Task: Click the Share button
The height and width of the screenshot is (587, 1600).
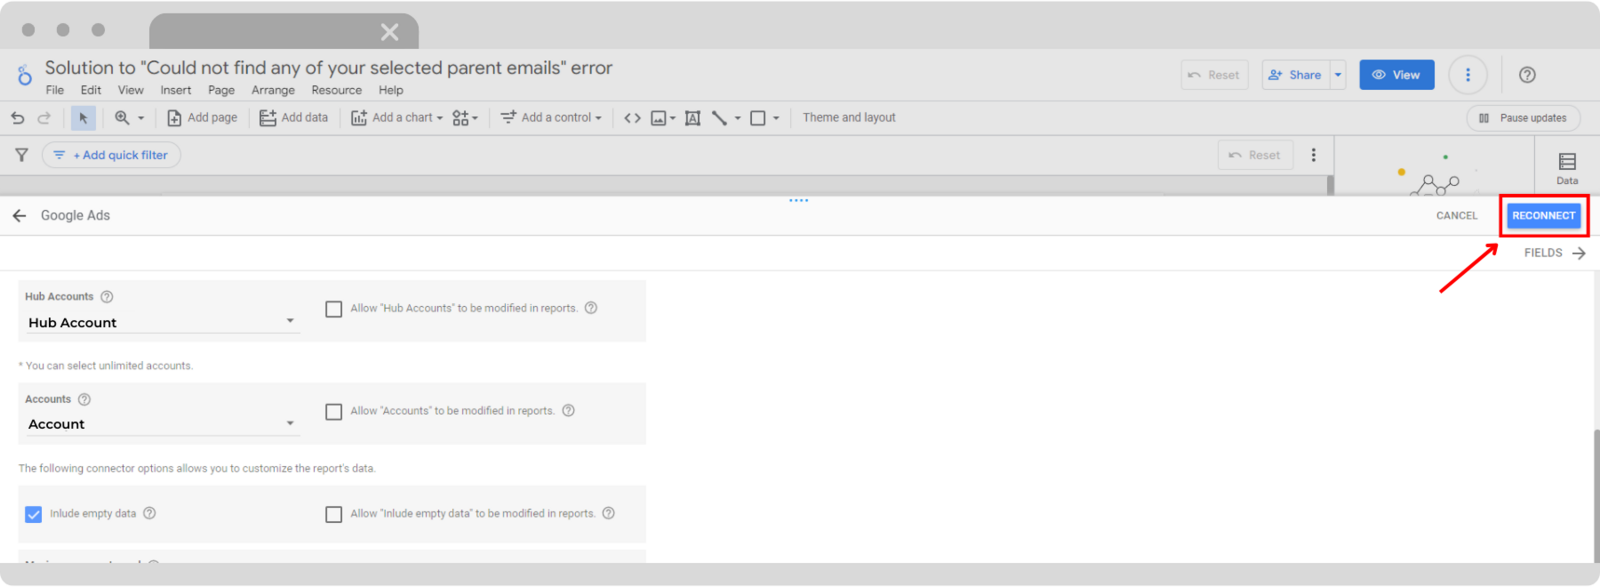Action: [x=1296, y=75]
